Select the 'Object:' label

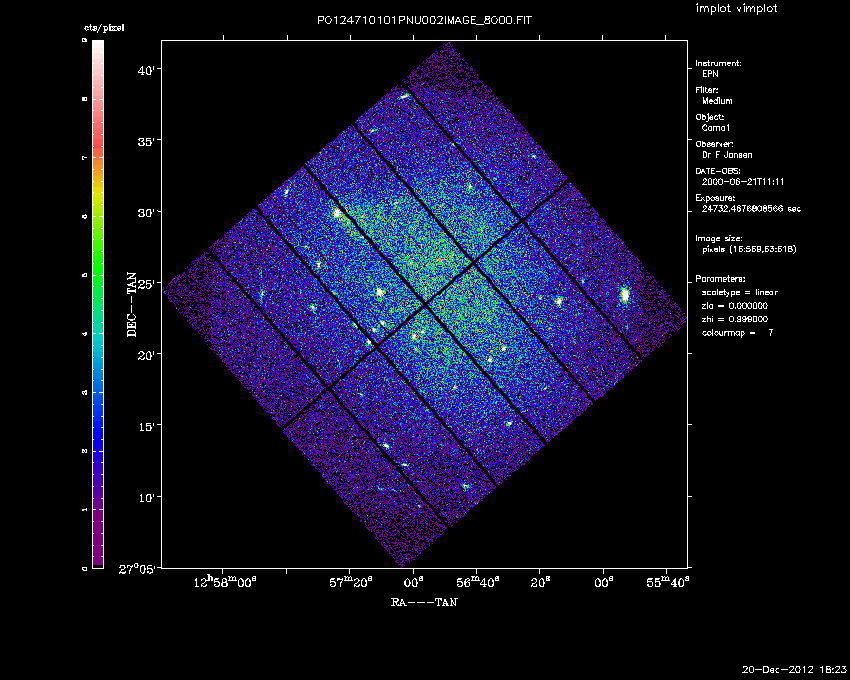point(710,117)
